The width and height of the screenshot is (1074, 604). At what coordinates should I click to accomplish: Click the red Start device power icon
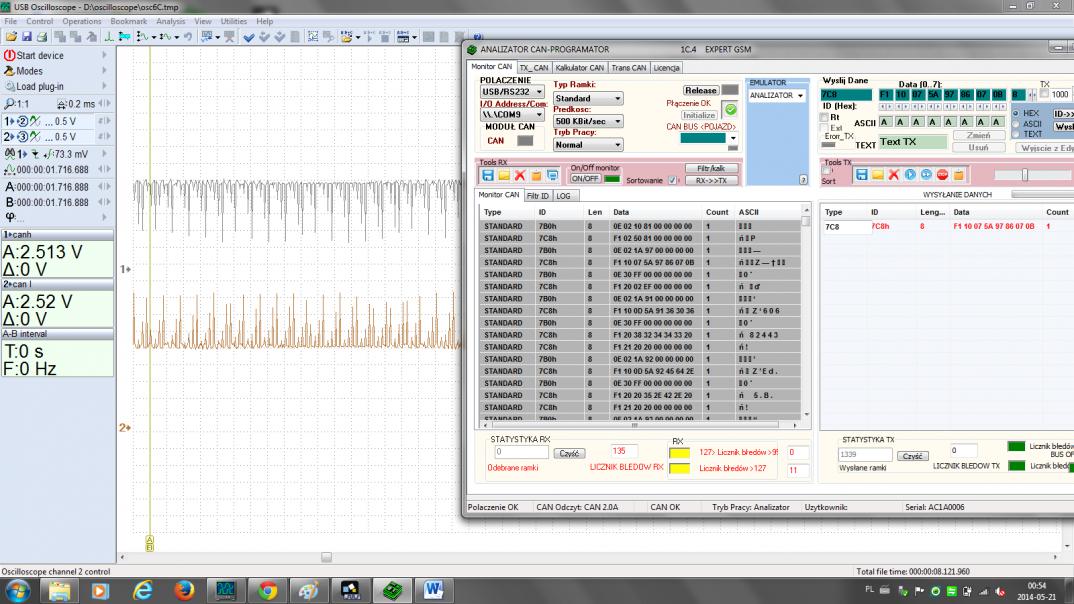click(x=10, y=56)
